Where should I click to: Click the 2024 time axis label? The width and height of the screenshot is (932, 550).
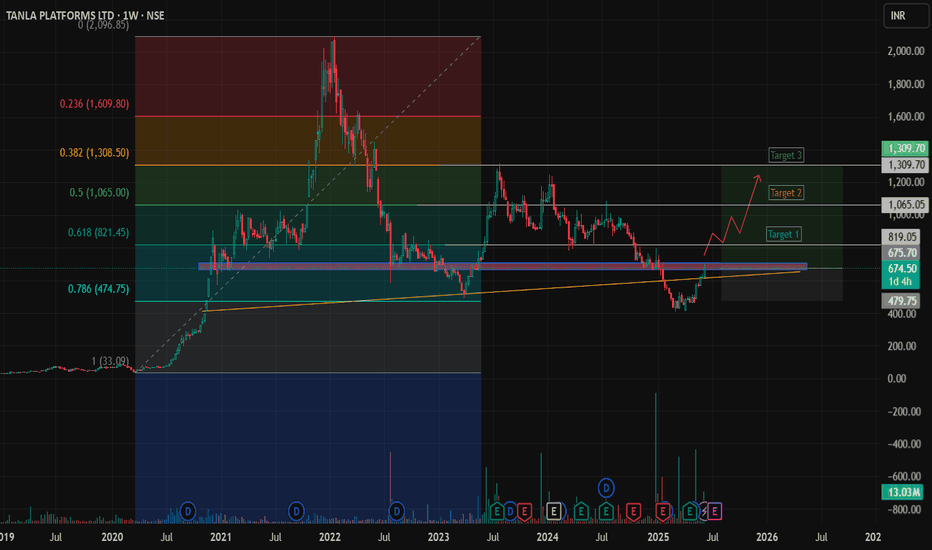(x=547, y=537)
